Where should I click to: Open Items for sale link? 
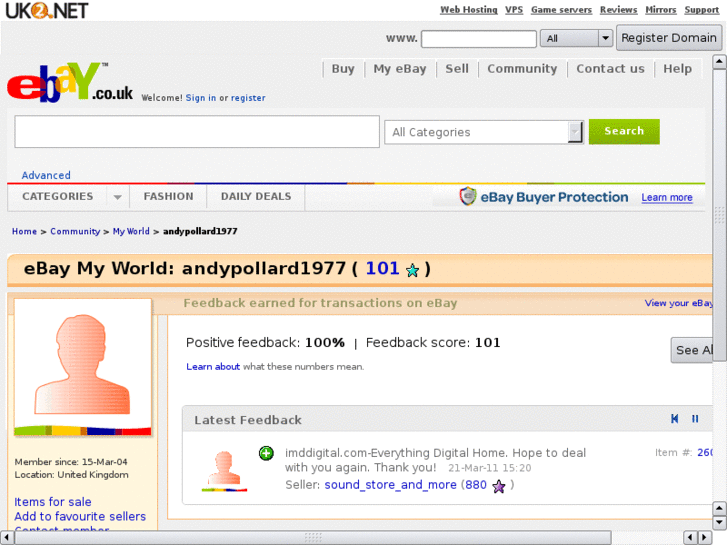click(x=52, y=502)
